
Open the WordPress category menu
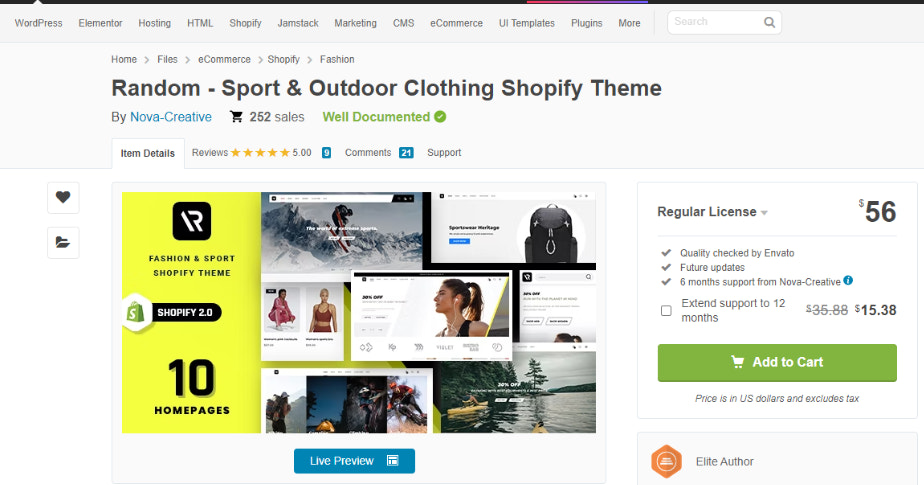pos(38,23)
